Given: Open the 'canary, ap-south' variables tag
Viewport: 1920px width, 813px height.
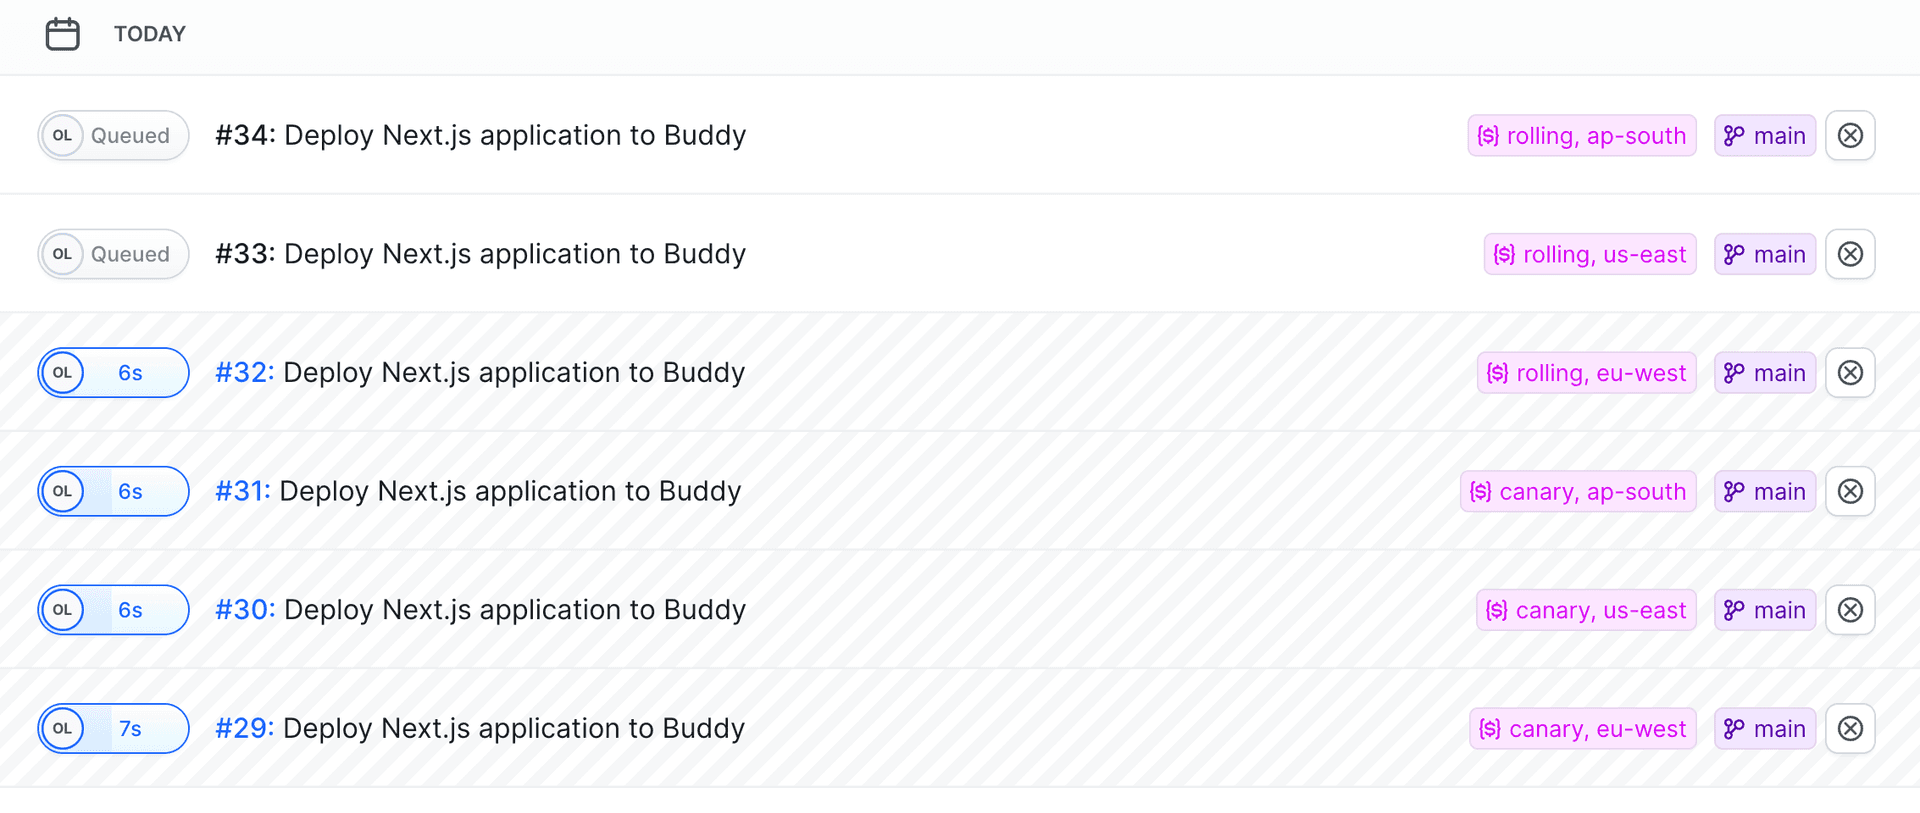Looking at the screenshot, I should click(x=1578, y=491).
